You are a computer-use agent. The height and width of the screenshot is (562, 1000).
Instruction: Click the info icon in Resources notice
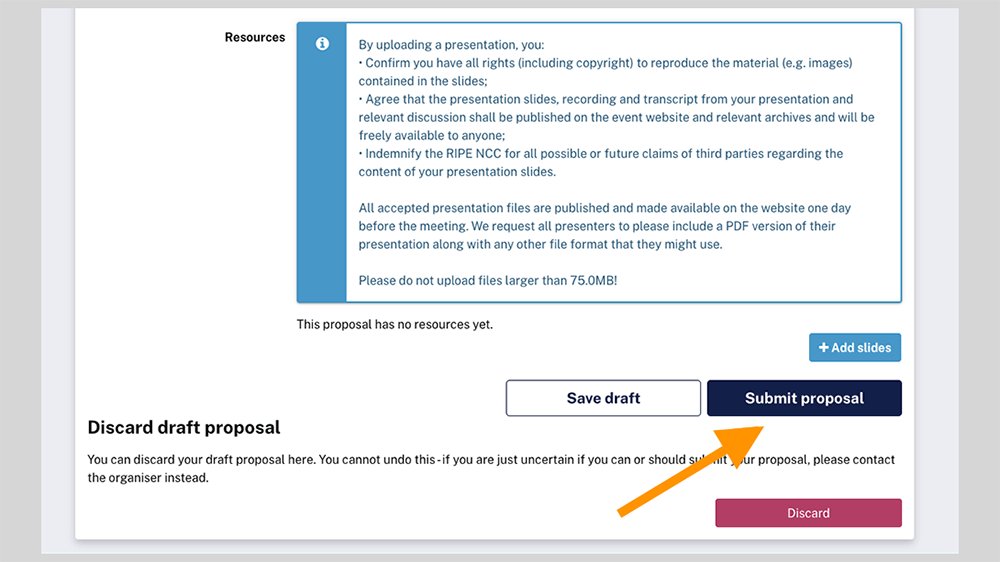(322, 45)
